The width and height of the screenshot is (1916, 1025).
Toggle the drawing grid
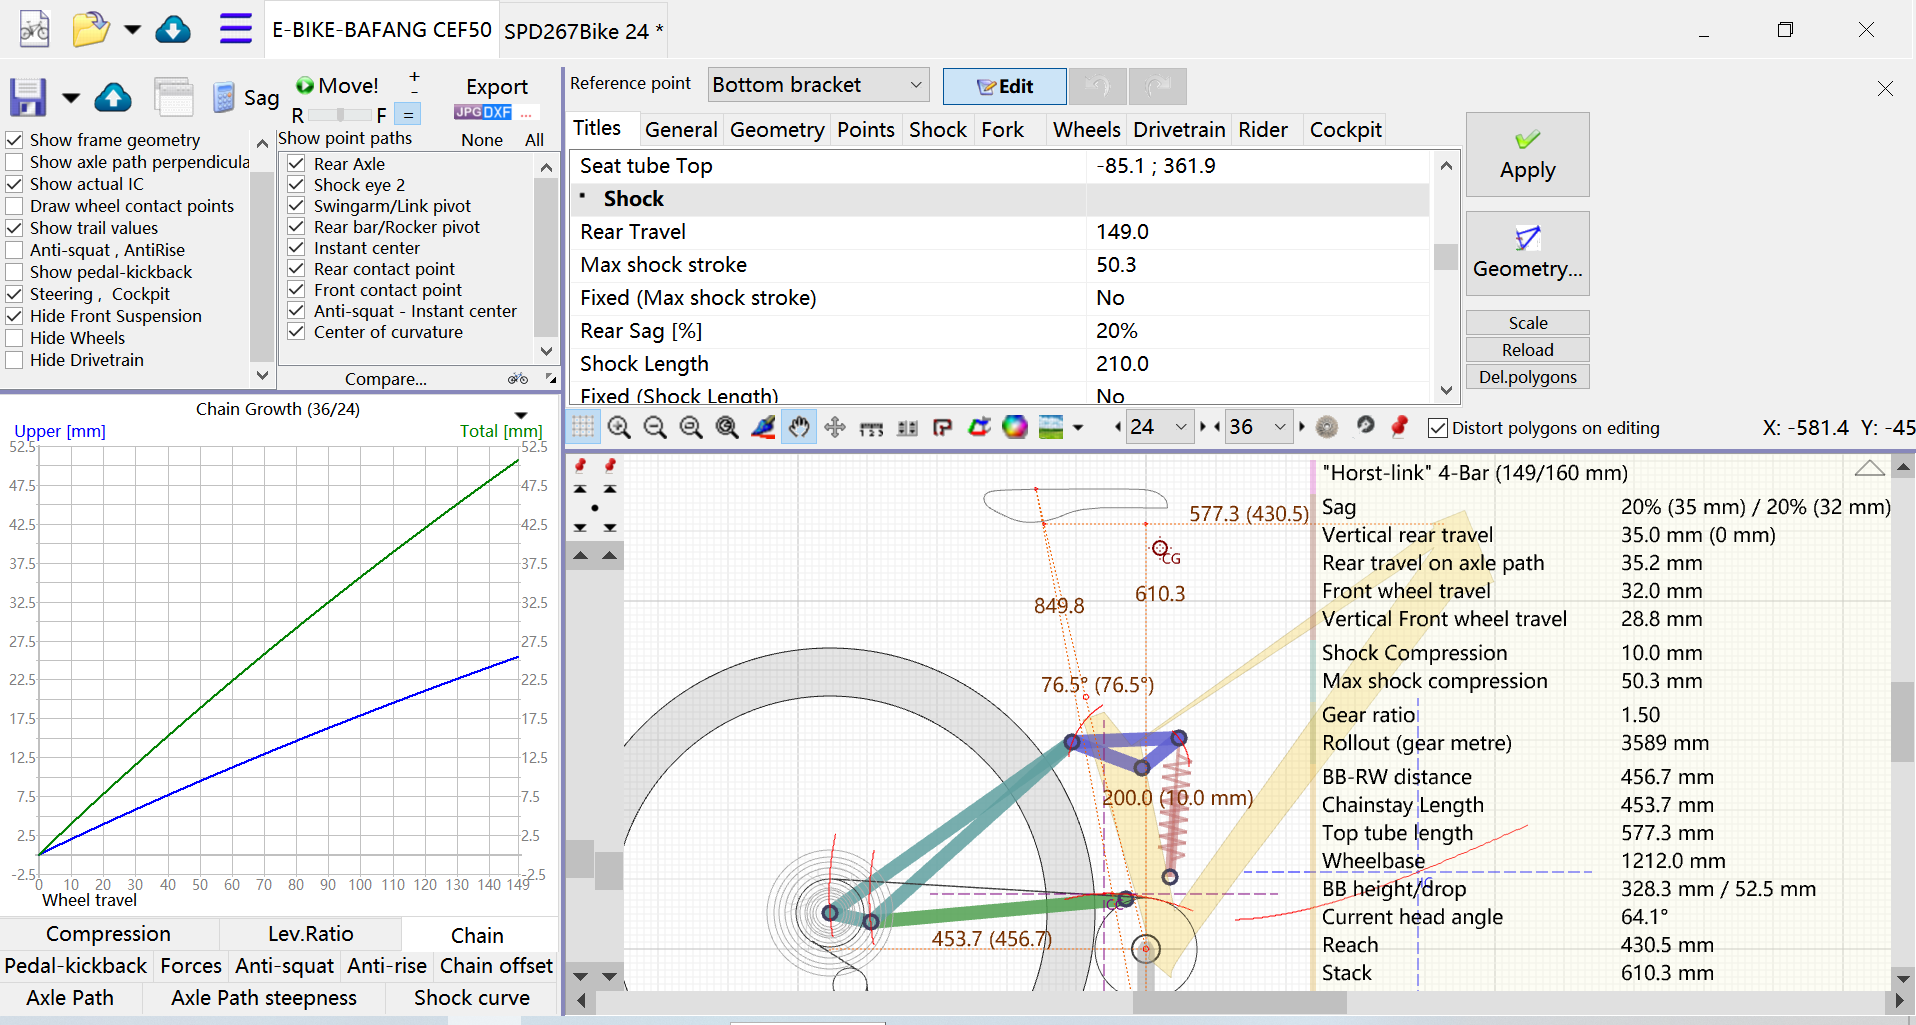pyautogui.click(x=583, y=428)
